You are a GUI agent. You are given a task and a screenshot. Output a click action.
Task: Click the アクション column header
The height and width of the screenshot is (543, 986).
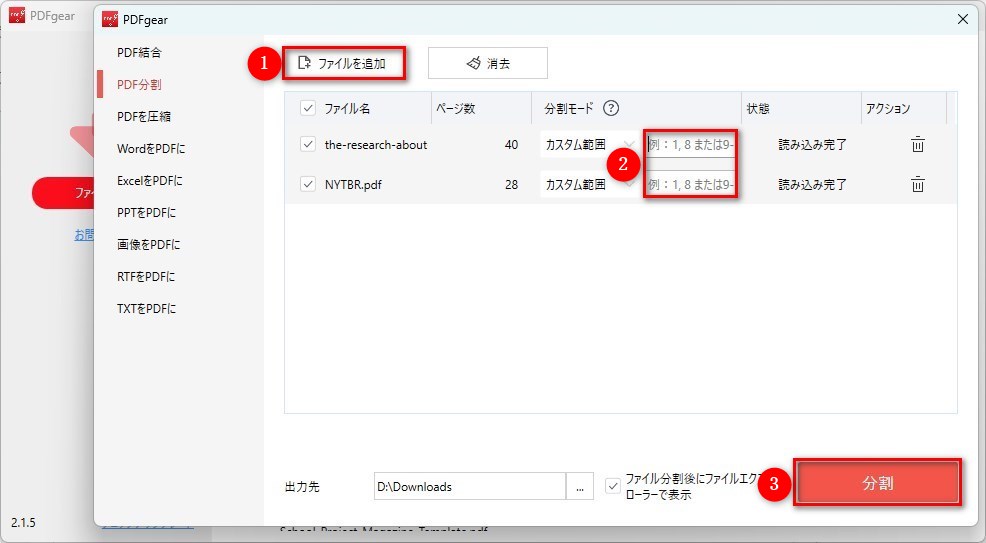888,108
